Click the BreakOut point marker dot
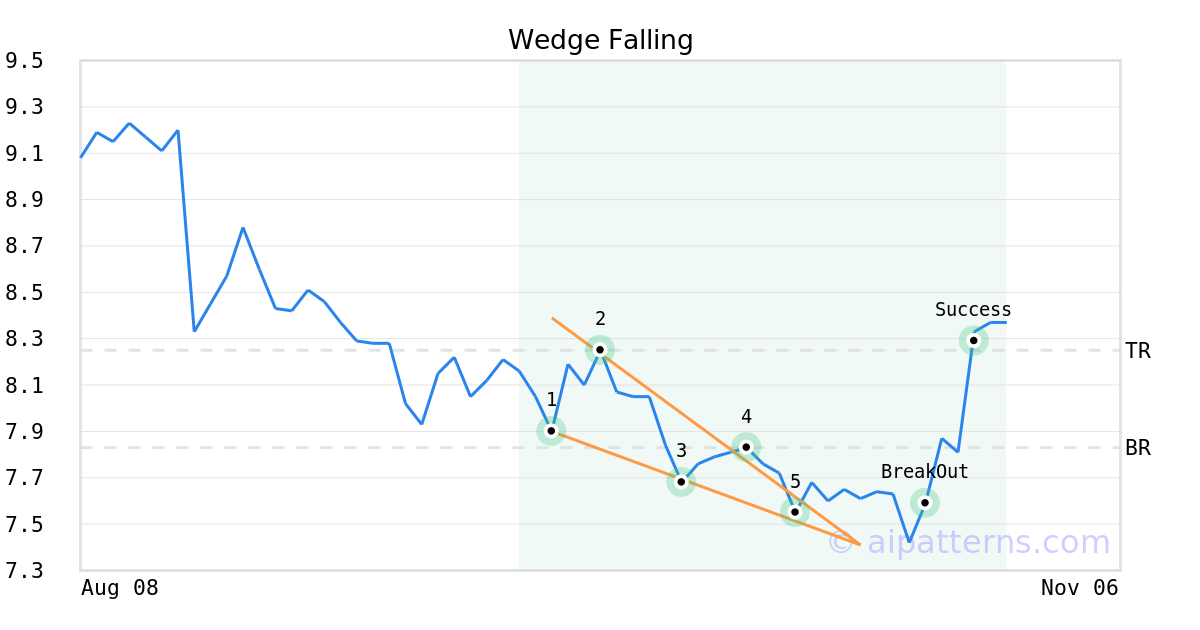 [x=925, y=502]
